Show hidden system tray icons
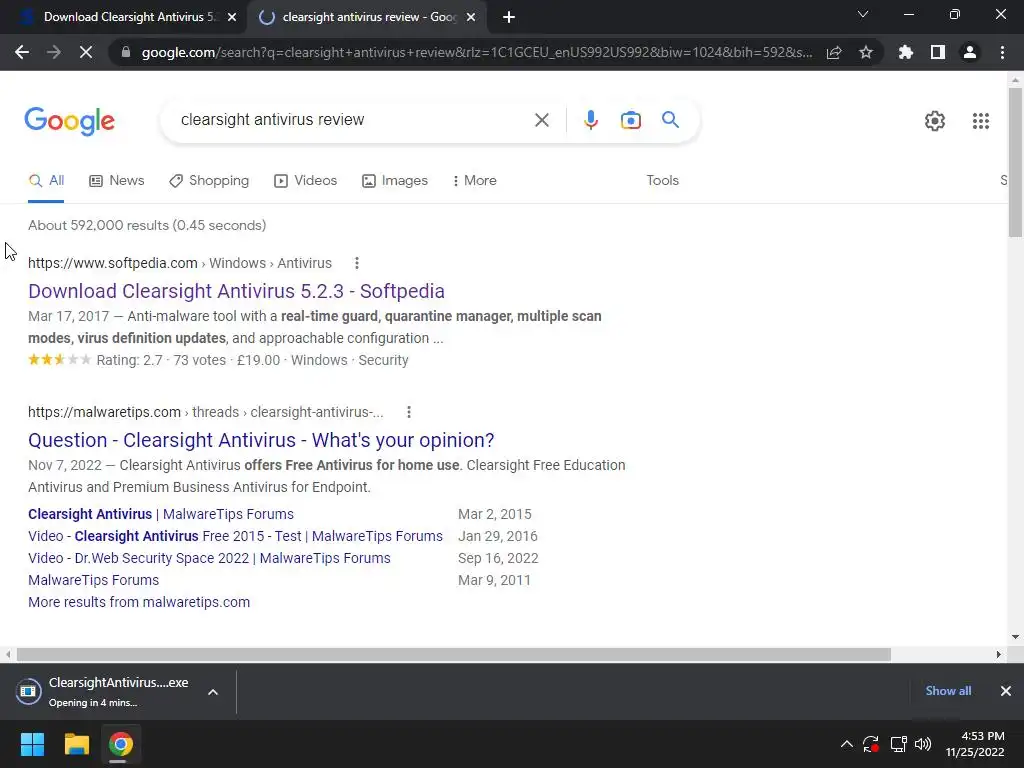This screenshot has width=1024, height=768. coord(846,744)
